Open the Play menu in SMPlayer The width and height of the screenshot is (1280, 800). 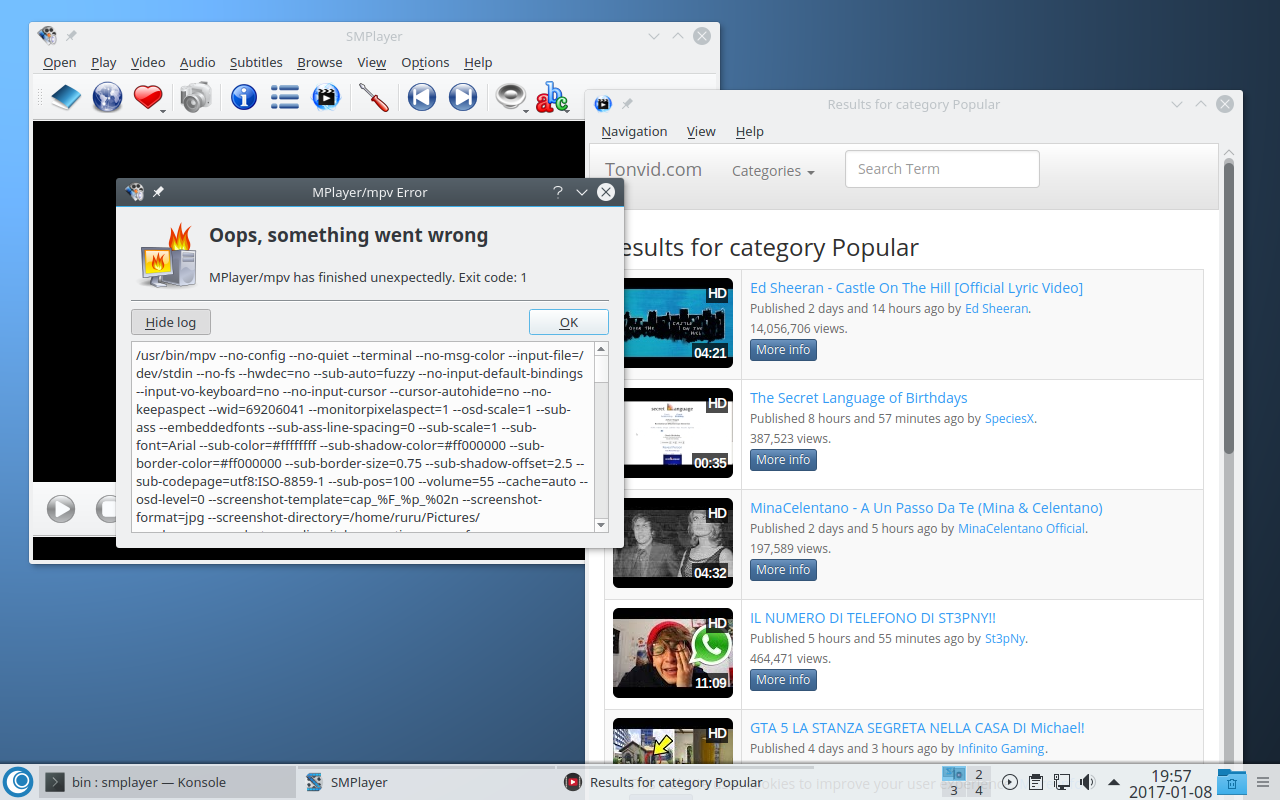coord(104,62)
